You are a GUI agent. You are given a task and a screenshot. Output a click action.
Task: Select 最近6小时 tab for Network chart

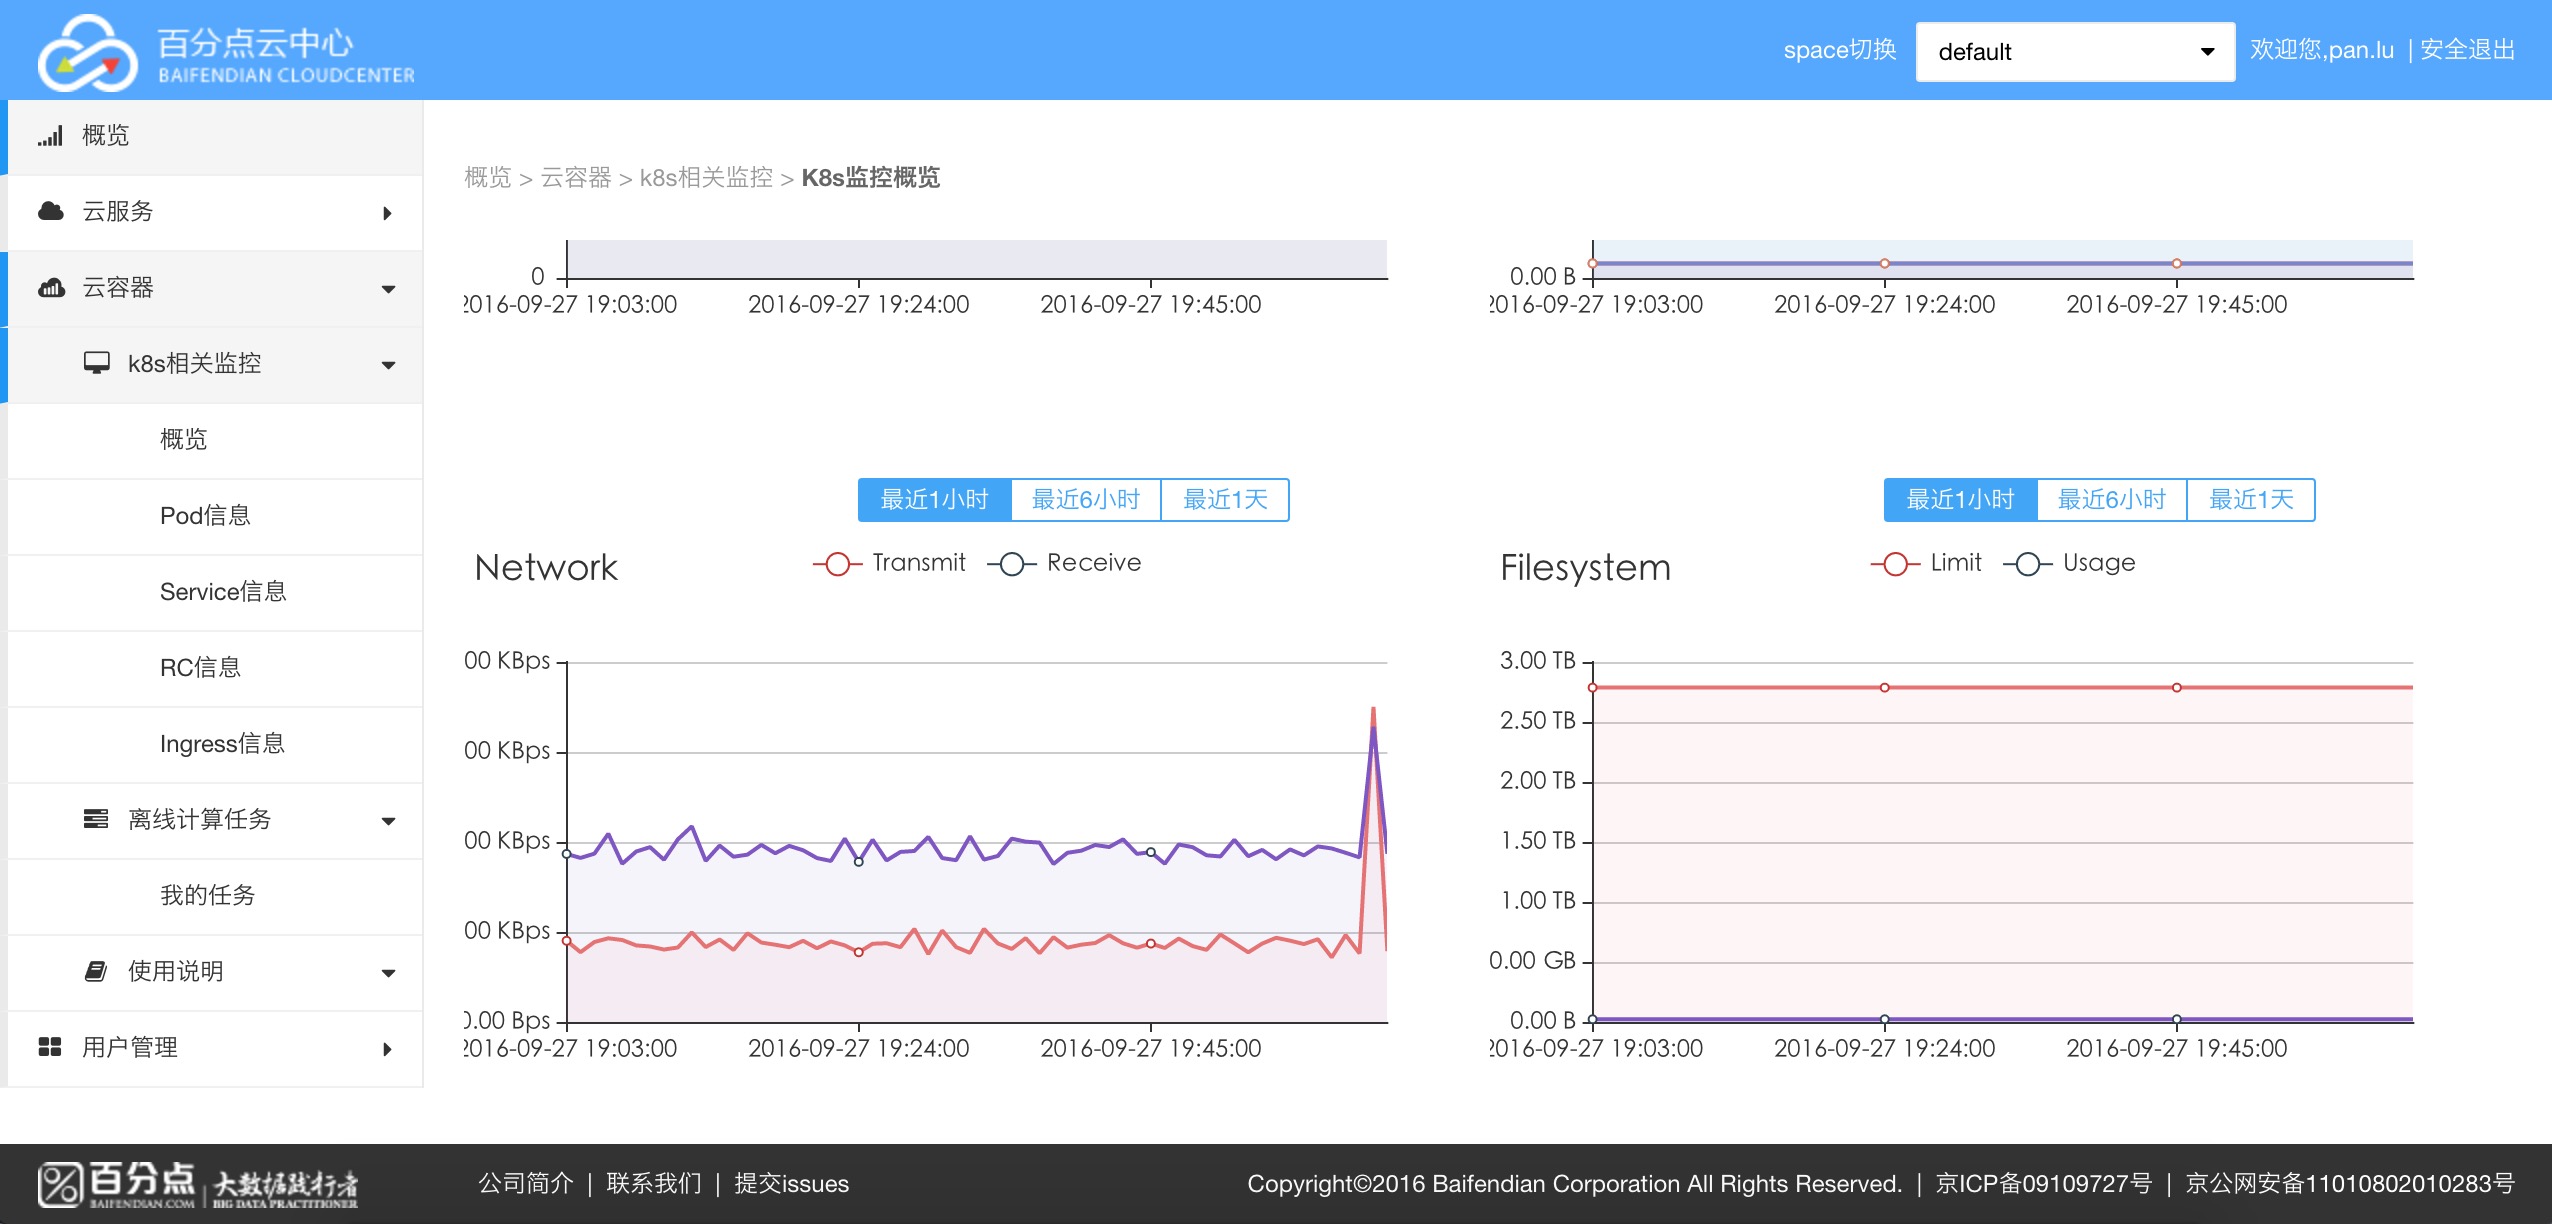click(x=1085, y=500)
